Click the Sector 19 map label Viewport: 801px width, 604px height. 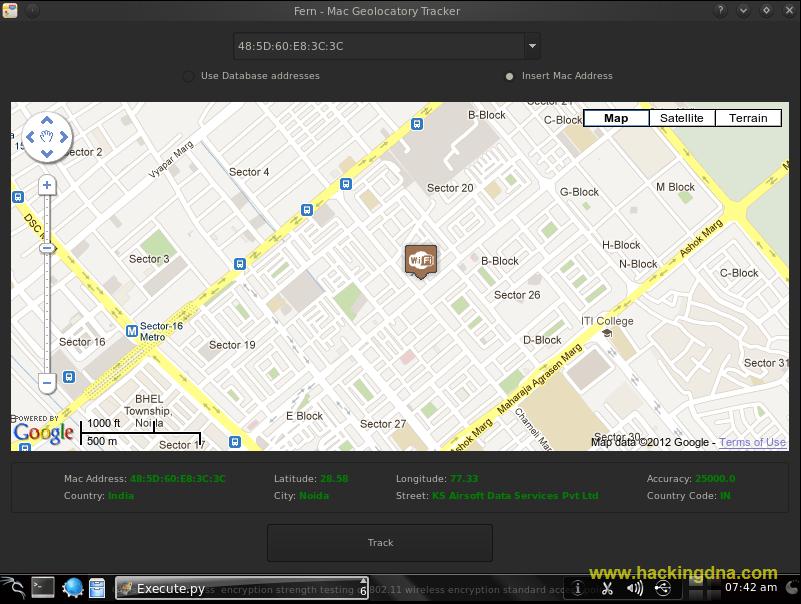[x=232, y=345]
